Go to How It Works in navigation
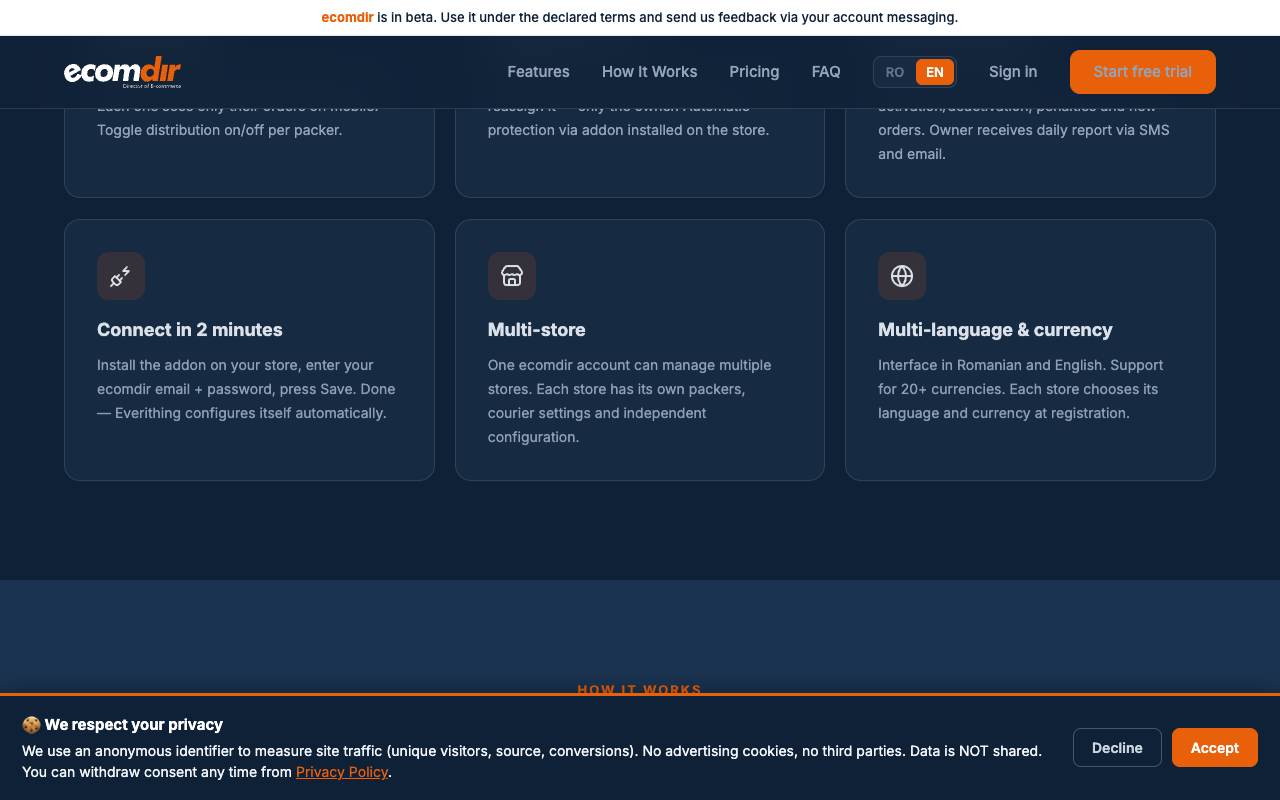Screen dimensions: 1280x800 [x=650, y=72]
